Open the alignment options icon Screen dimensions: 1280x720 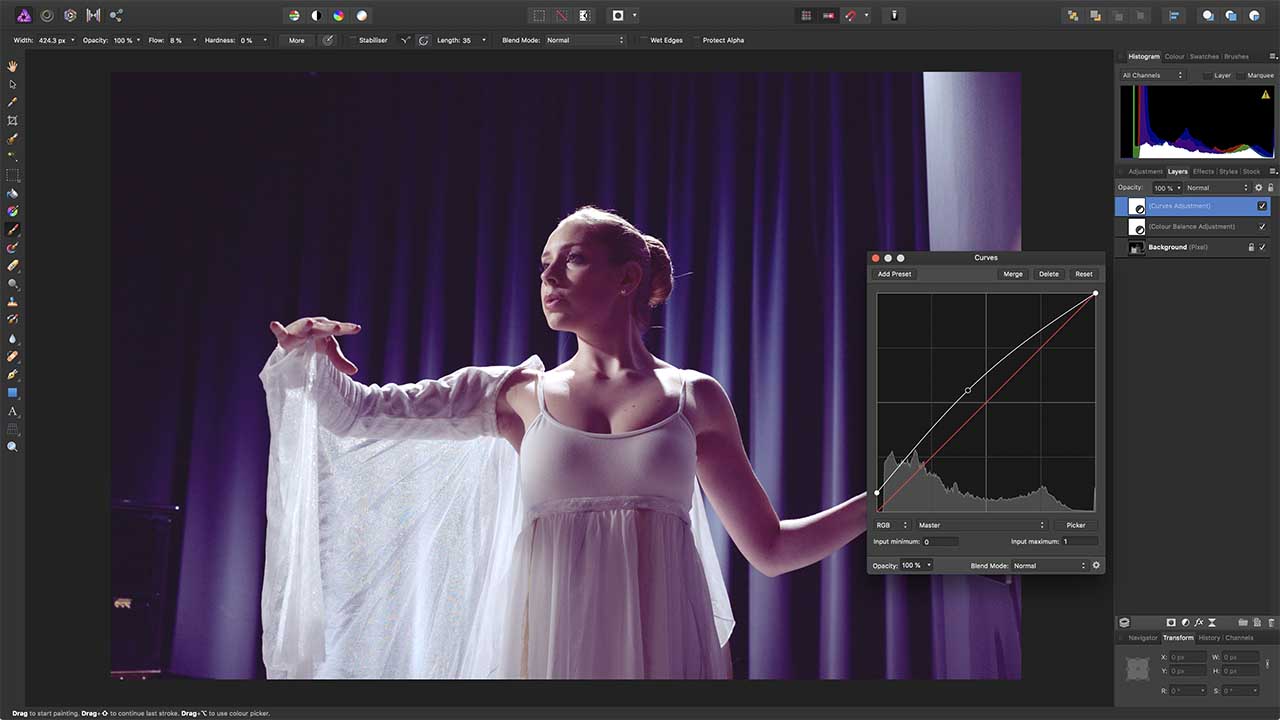1176,16
